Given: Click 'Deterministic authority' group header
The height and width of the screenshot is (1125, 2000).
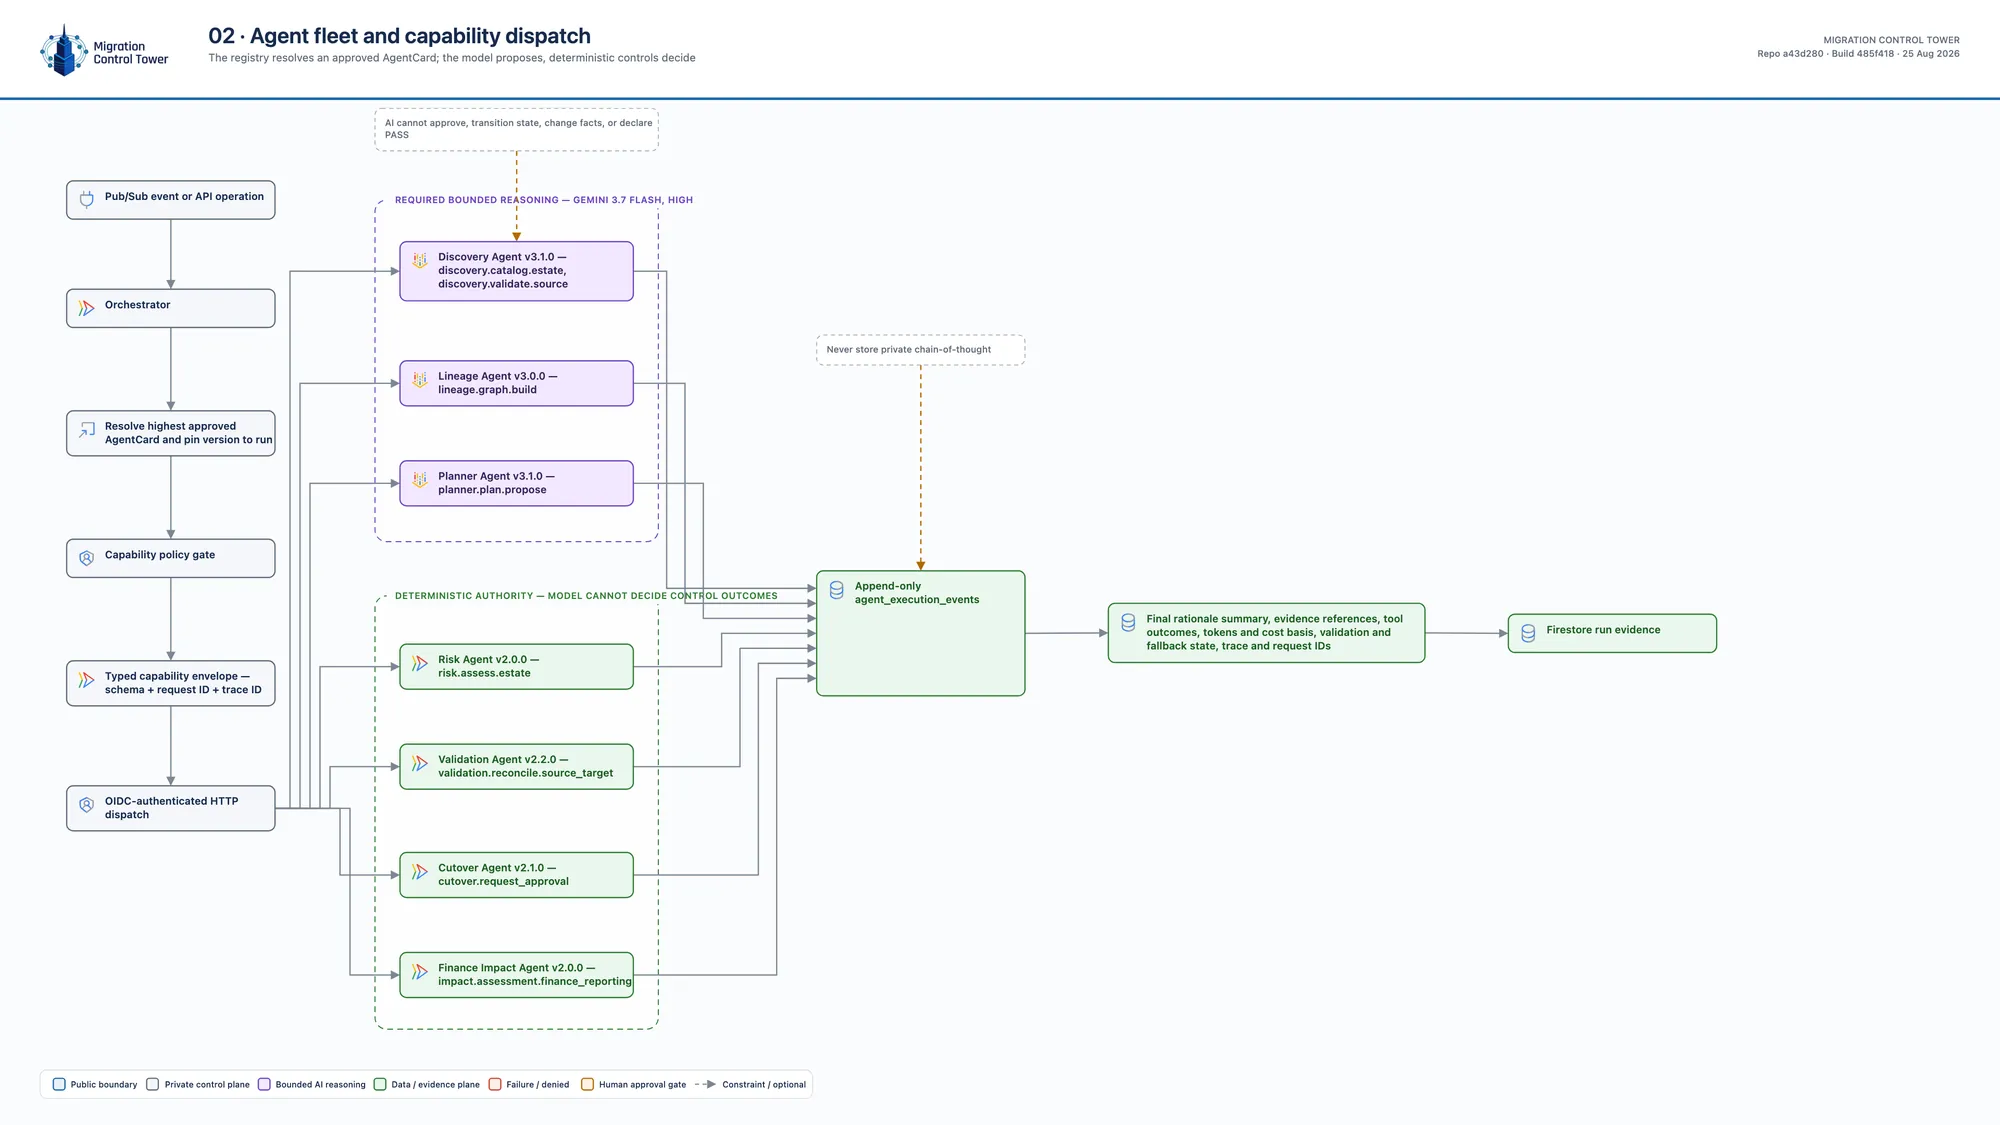Looking at the screenshot, I should pos(586,596).
